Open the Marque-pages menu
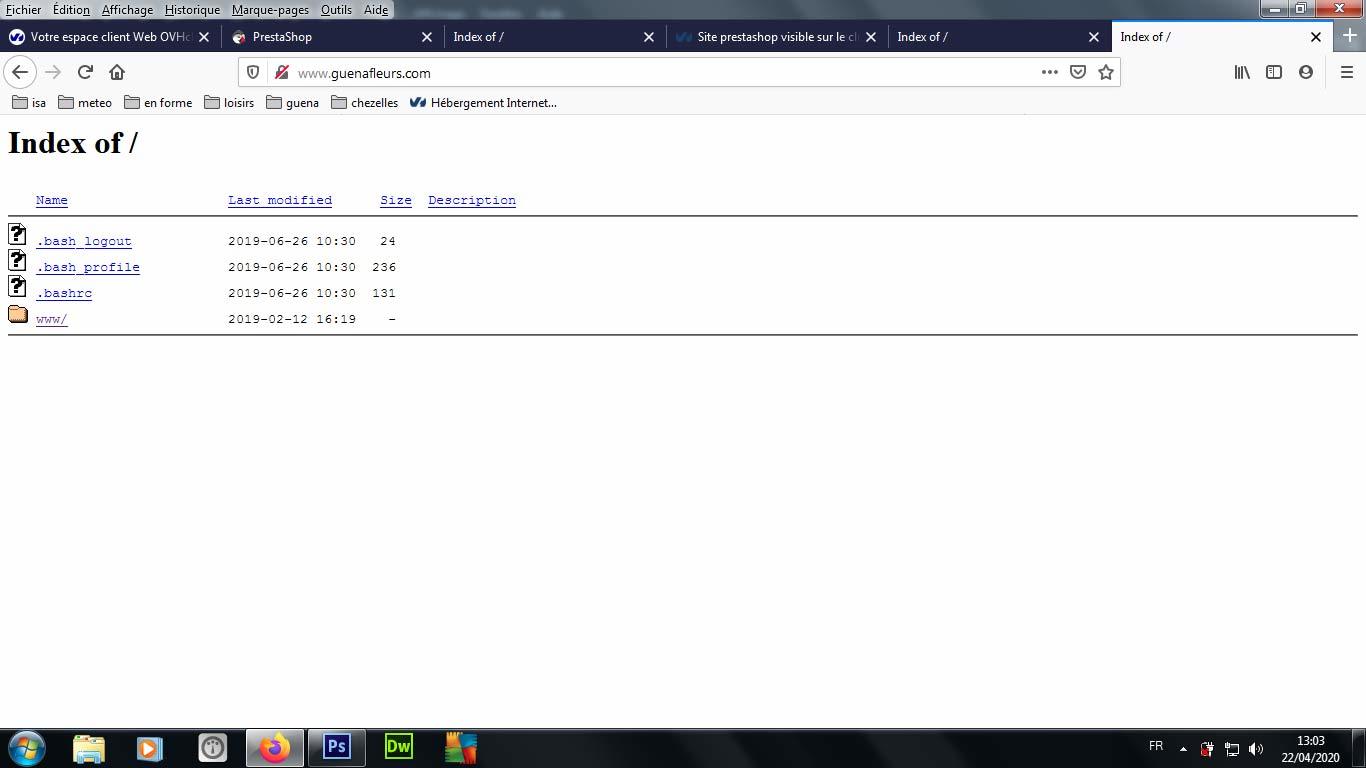This screenshot has height=768, width=1366. (x=270, y=10)
